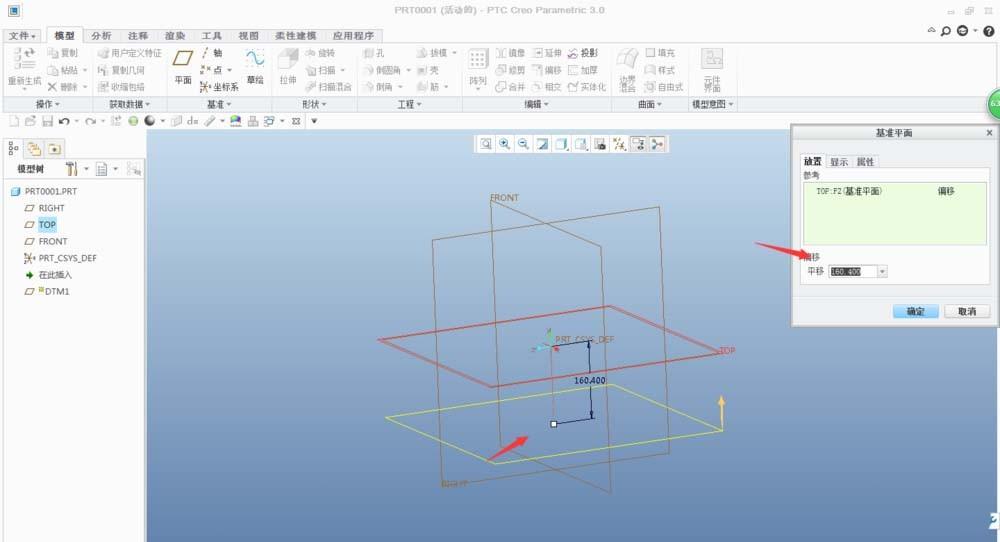Expand the 曲面 group dropdown

pyautogui.click(x=650, y=104)
